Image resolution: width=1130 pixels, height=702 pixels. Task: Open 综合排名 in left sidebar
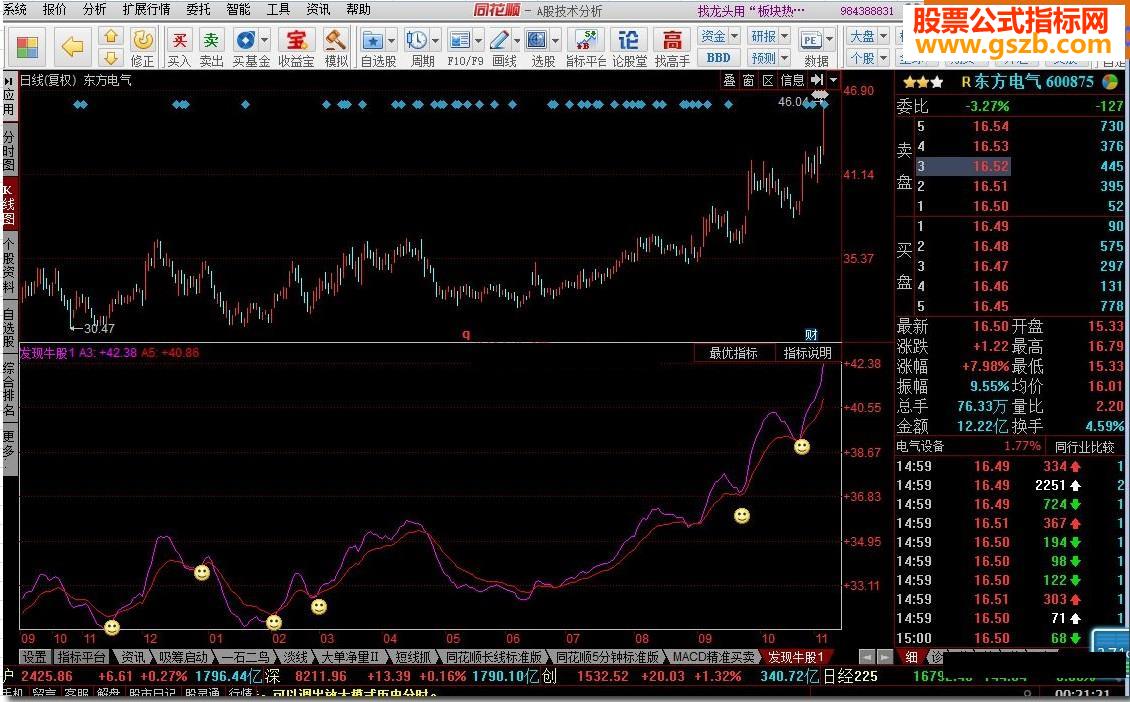click(x=9, y=390)
